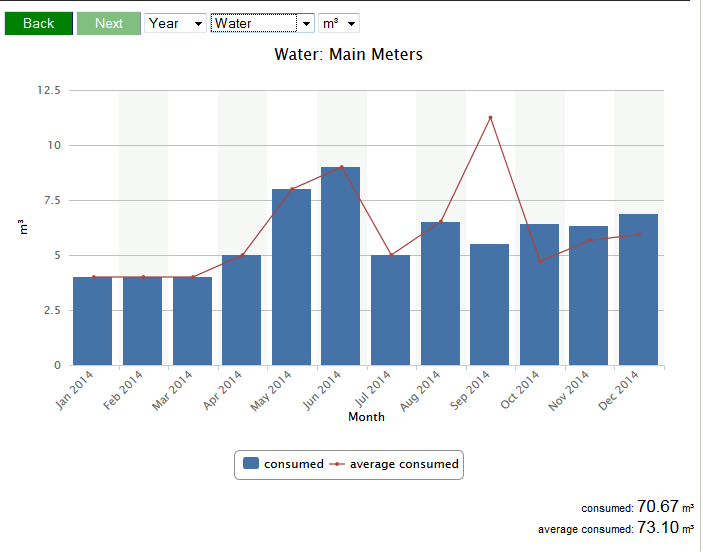Select the May 2014 bar
This screenshot has height=552, width=703.
(291, 277)
